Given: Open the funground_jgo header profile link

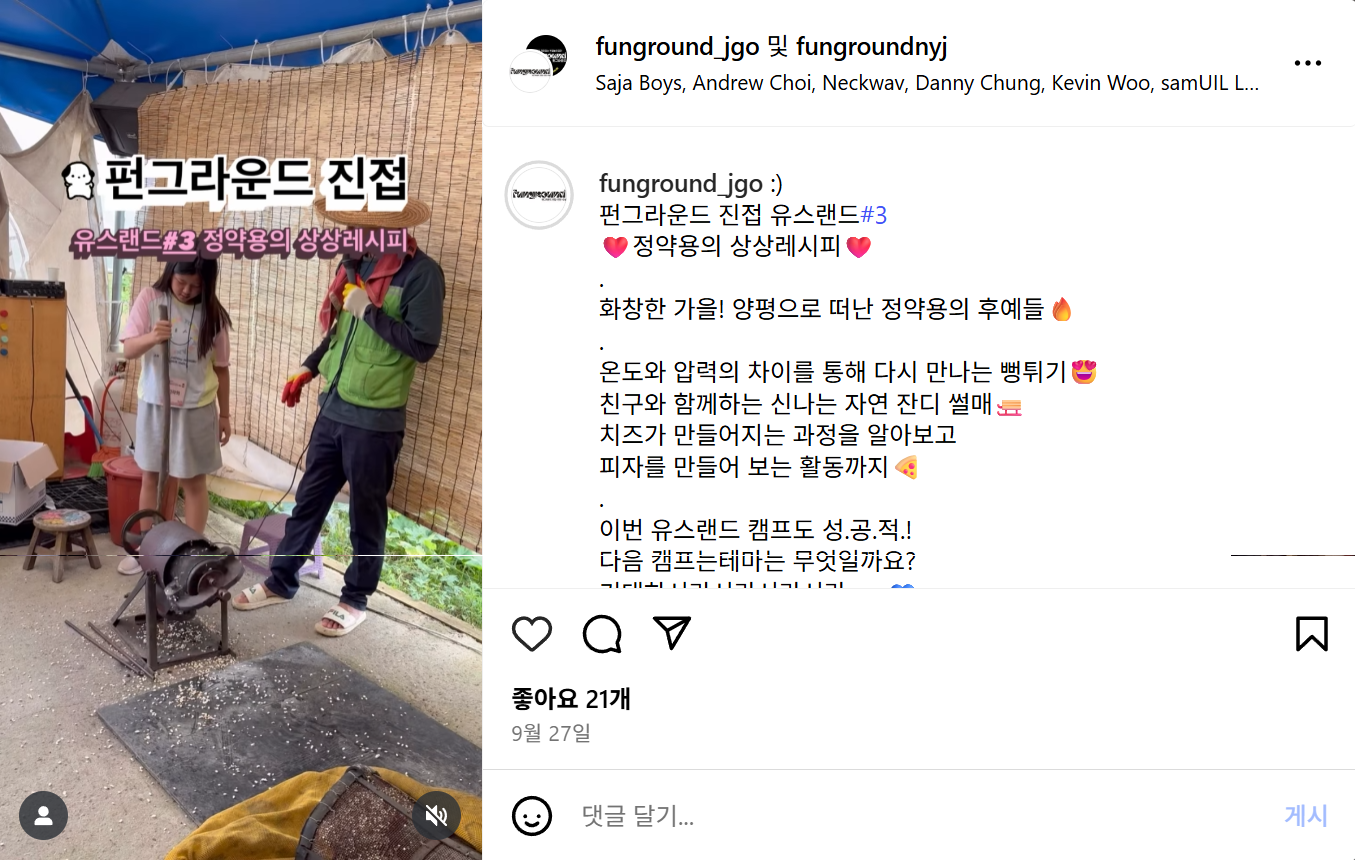Looking at the screenshot, I should coord(677,46).
